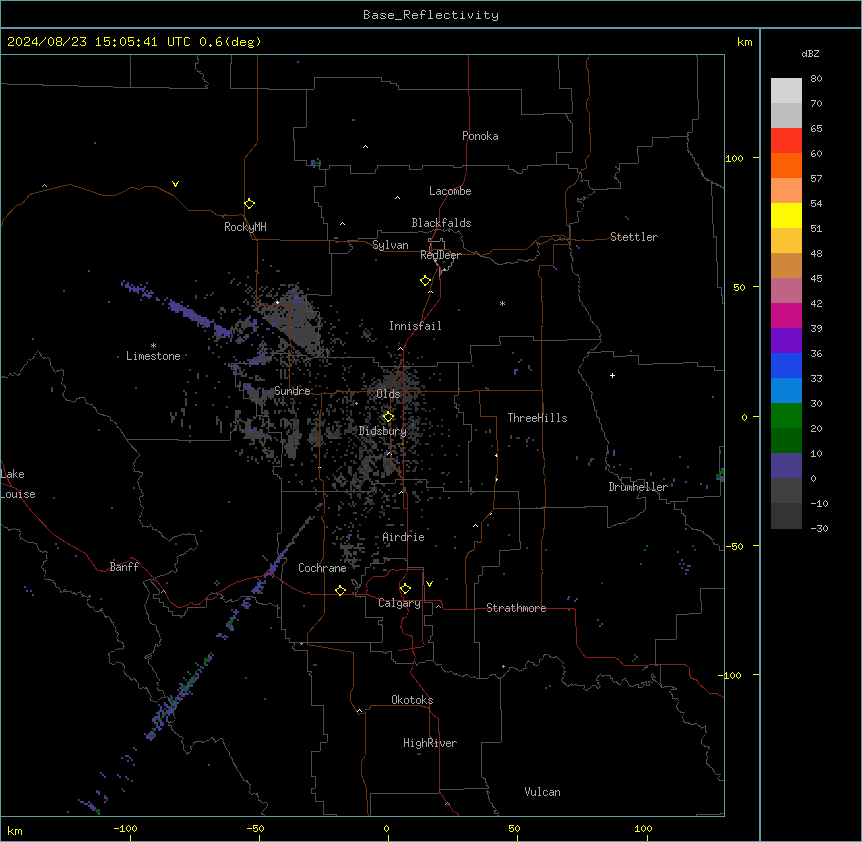The height and width of the screenshot is (842, 862).
Task: Select the Ponoka city label
Action: click(x=480, y=136)
